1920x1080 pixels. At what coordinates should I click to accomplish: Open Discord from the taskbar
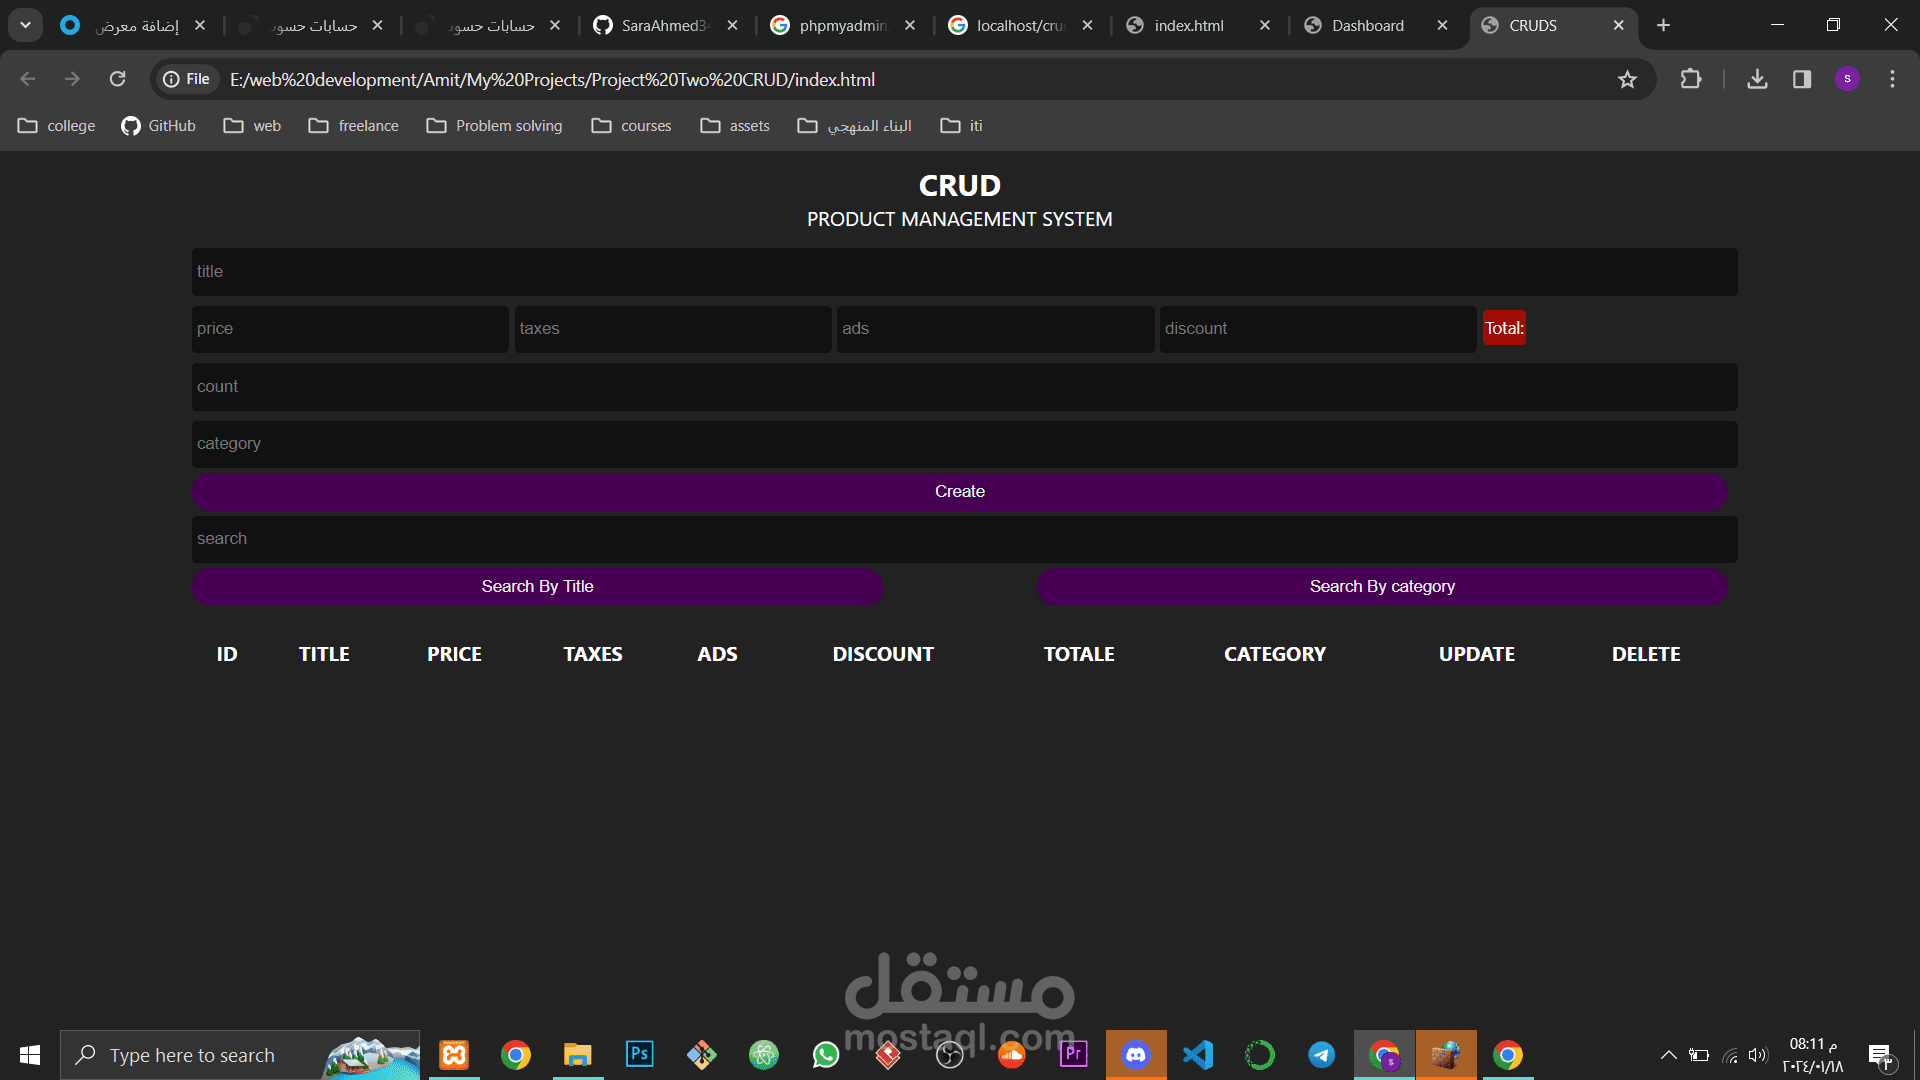(x=1136, y=1054)
